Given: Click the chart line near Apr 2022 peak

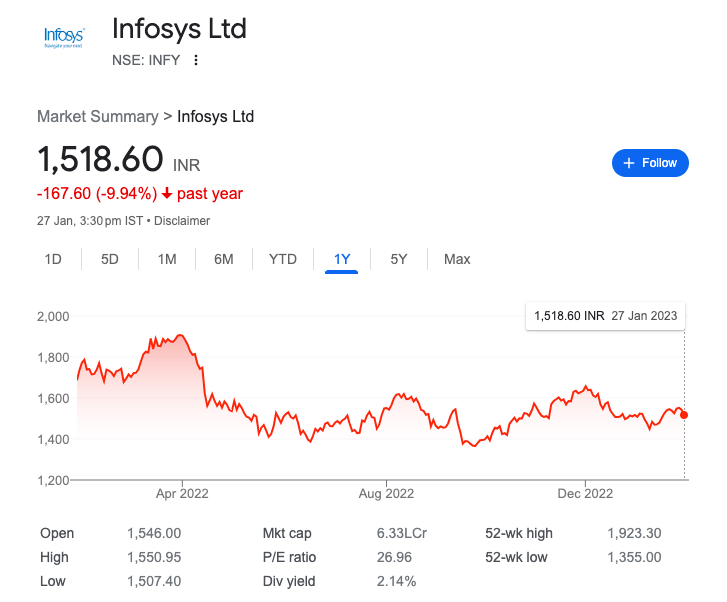Looking at the screenshot, I should (180, 336).
